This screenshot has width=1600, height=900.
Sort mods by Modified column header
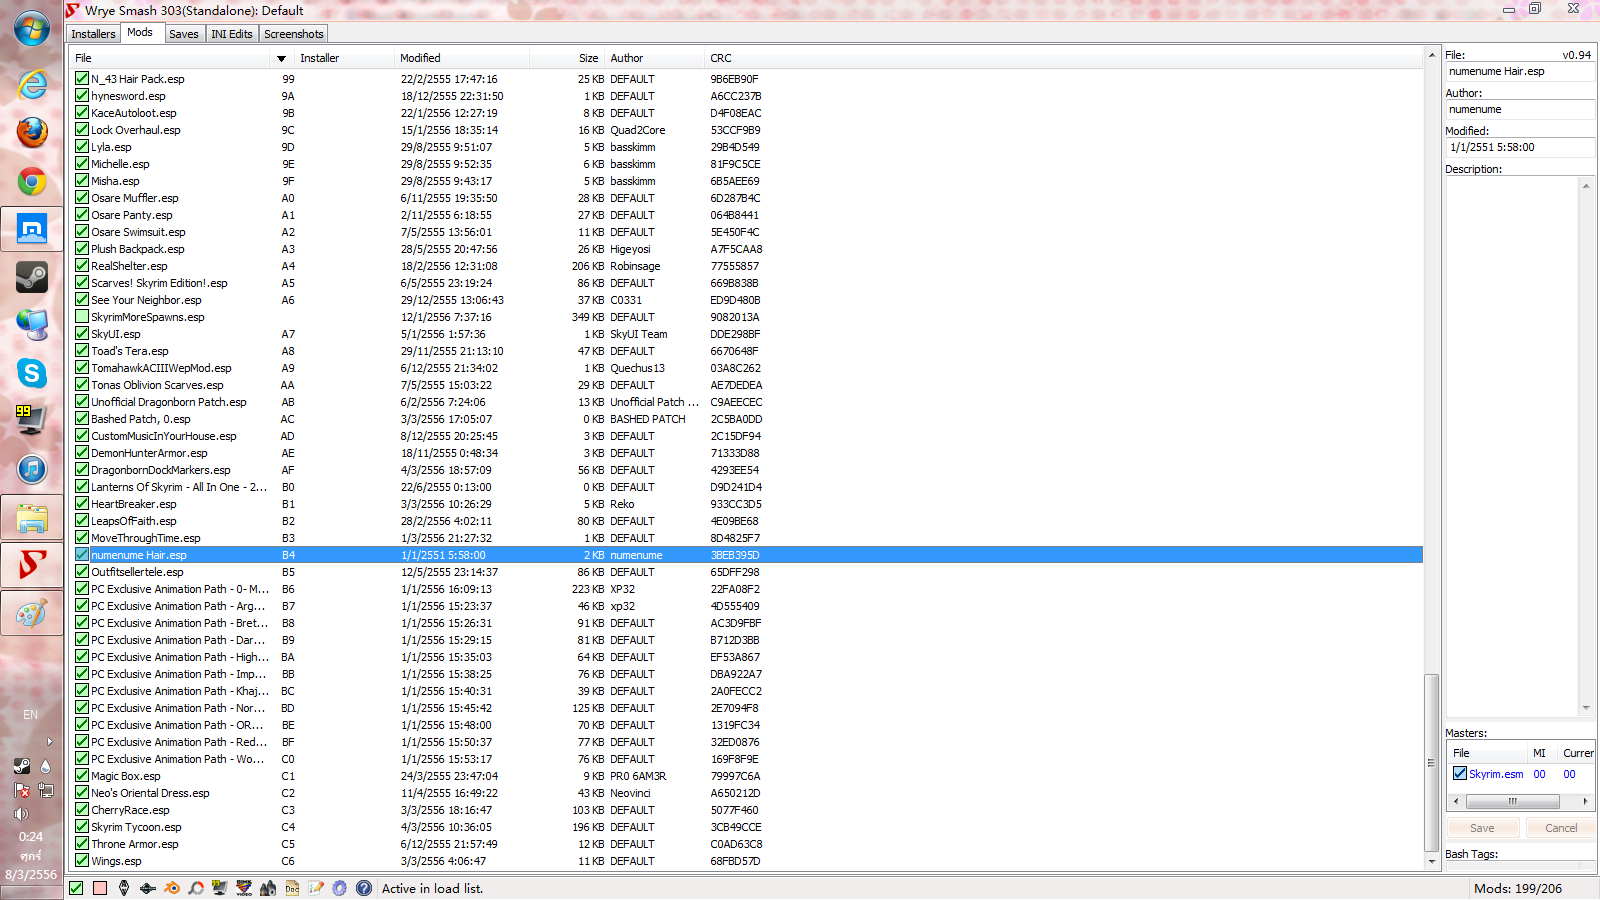coord(462,58)
